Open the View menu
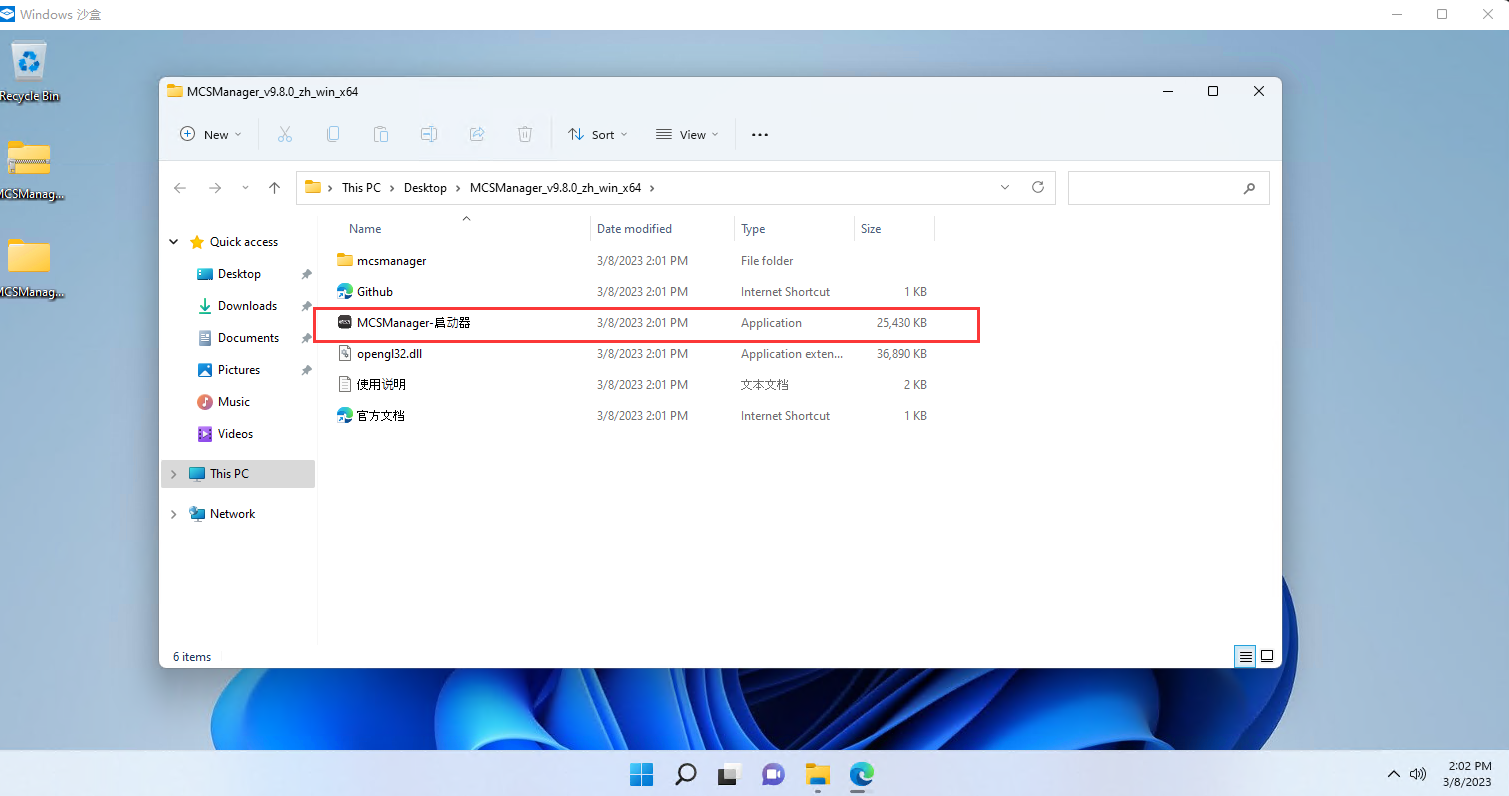1509x796 pixels. [x=687, y=134]
